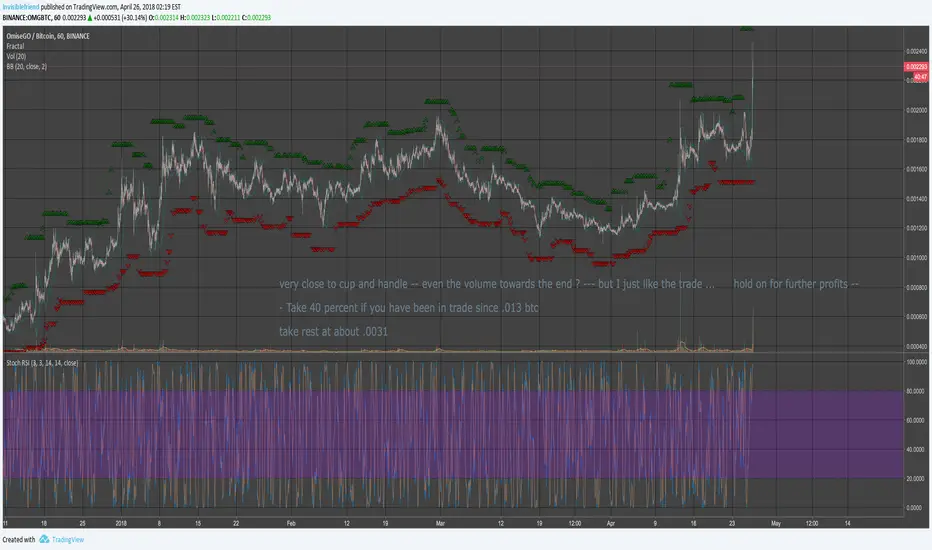Select the BINANCE:OMGBTC, 60 symbol header
This screenshot has height=550, width=932.
[x=32, y=18]
